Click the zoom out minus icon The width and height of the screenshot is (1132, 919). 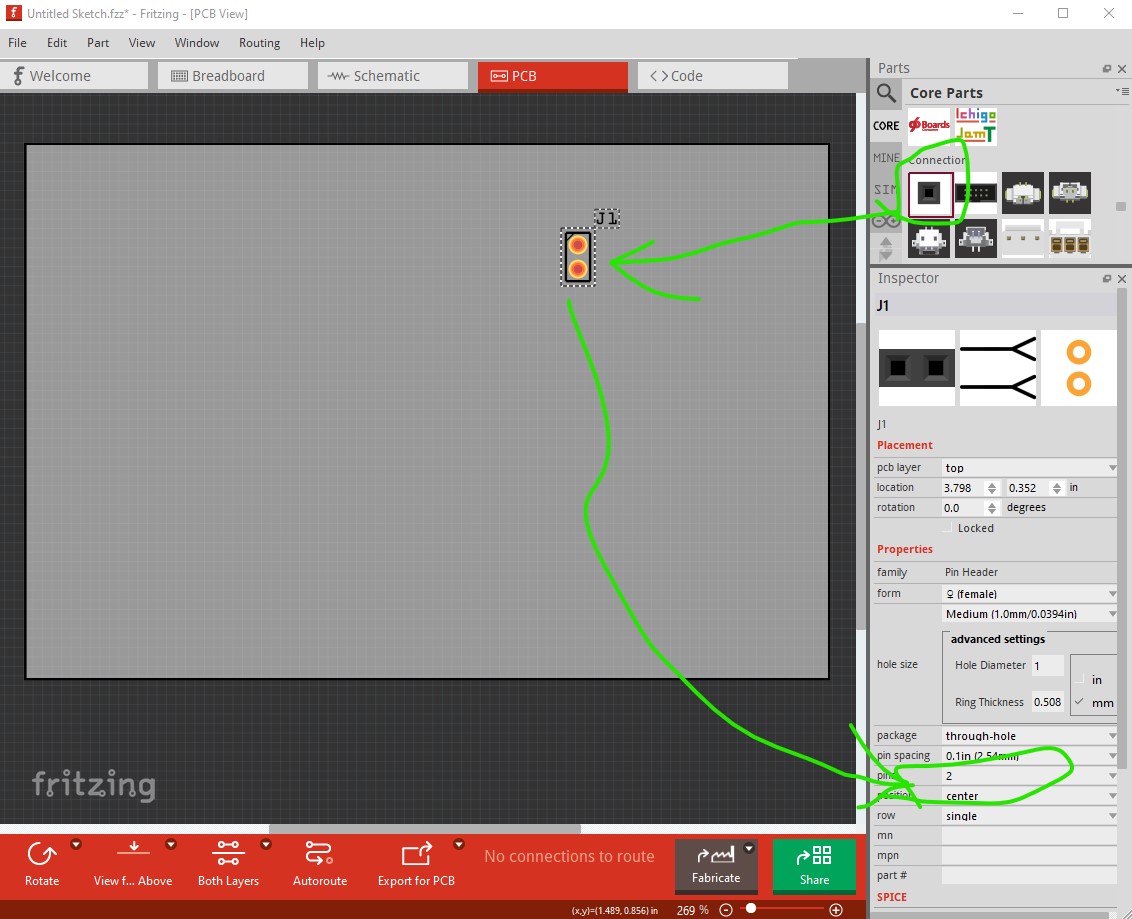coord(726,910)
